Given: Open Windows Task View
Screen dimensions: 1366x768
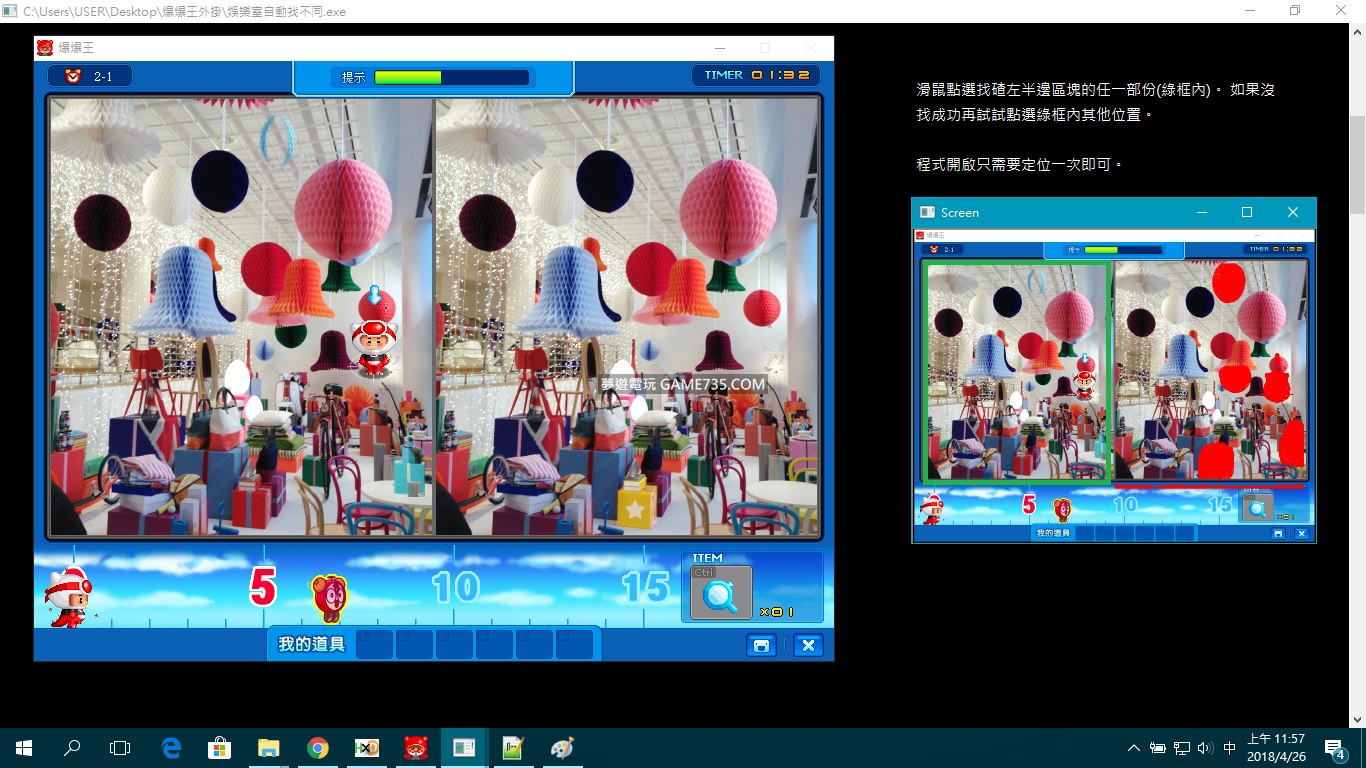Looking at the screenshot, I should [120, 748].
